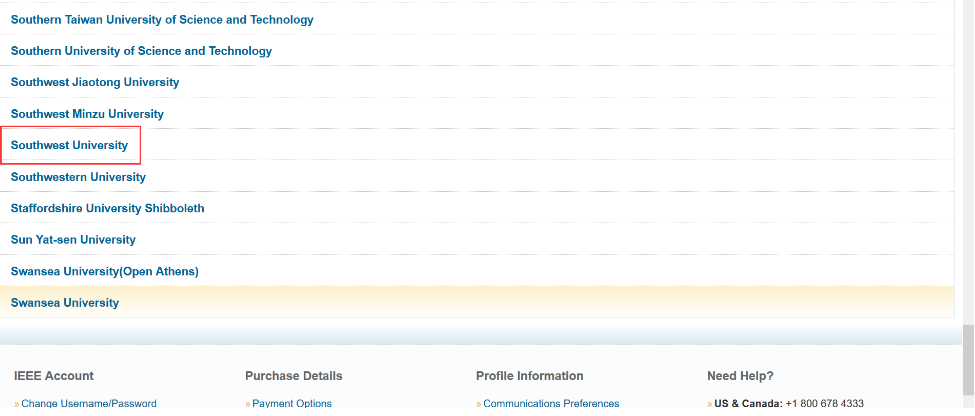The width and height of the screenshot is (975, 416).
Task: Select Staffordshire University Shibboleth
Action: [107, 208]
